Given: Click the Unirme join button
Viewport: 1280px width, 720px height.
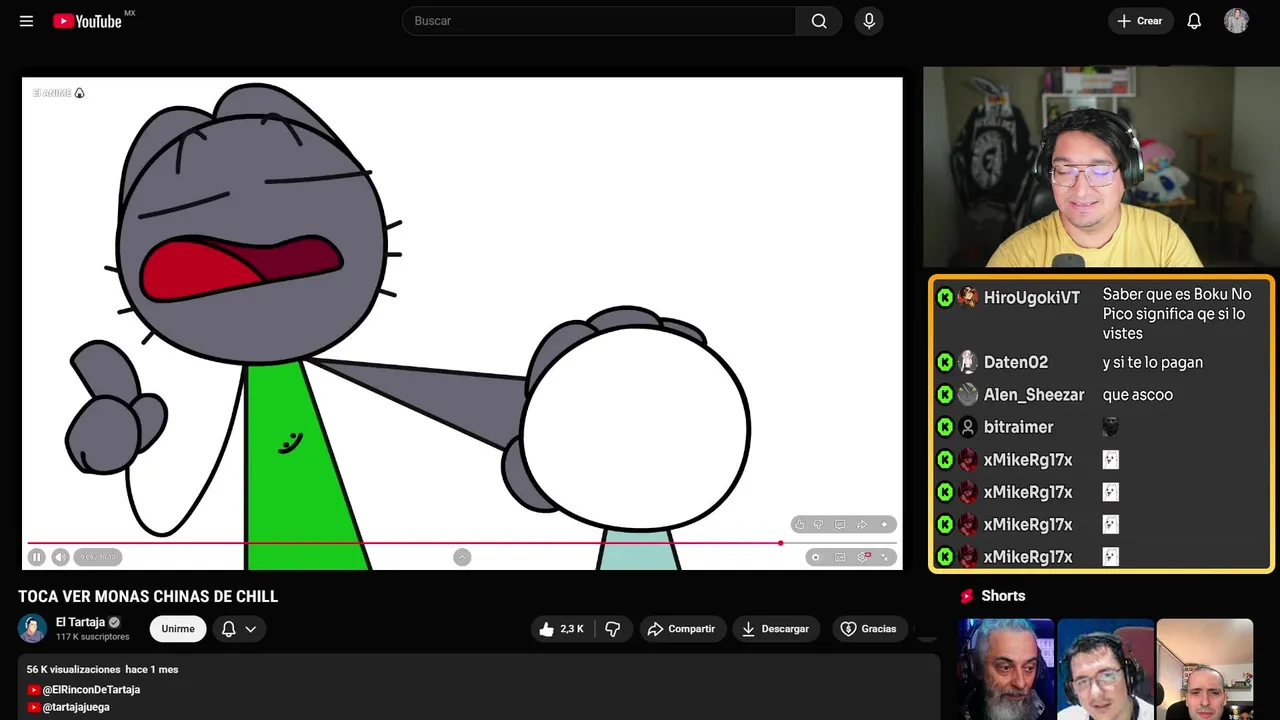Looking at the screenshot, I should [x=178, y=629].
